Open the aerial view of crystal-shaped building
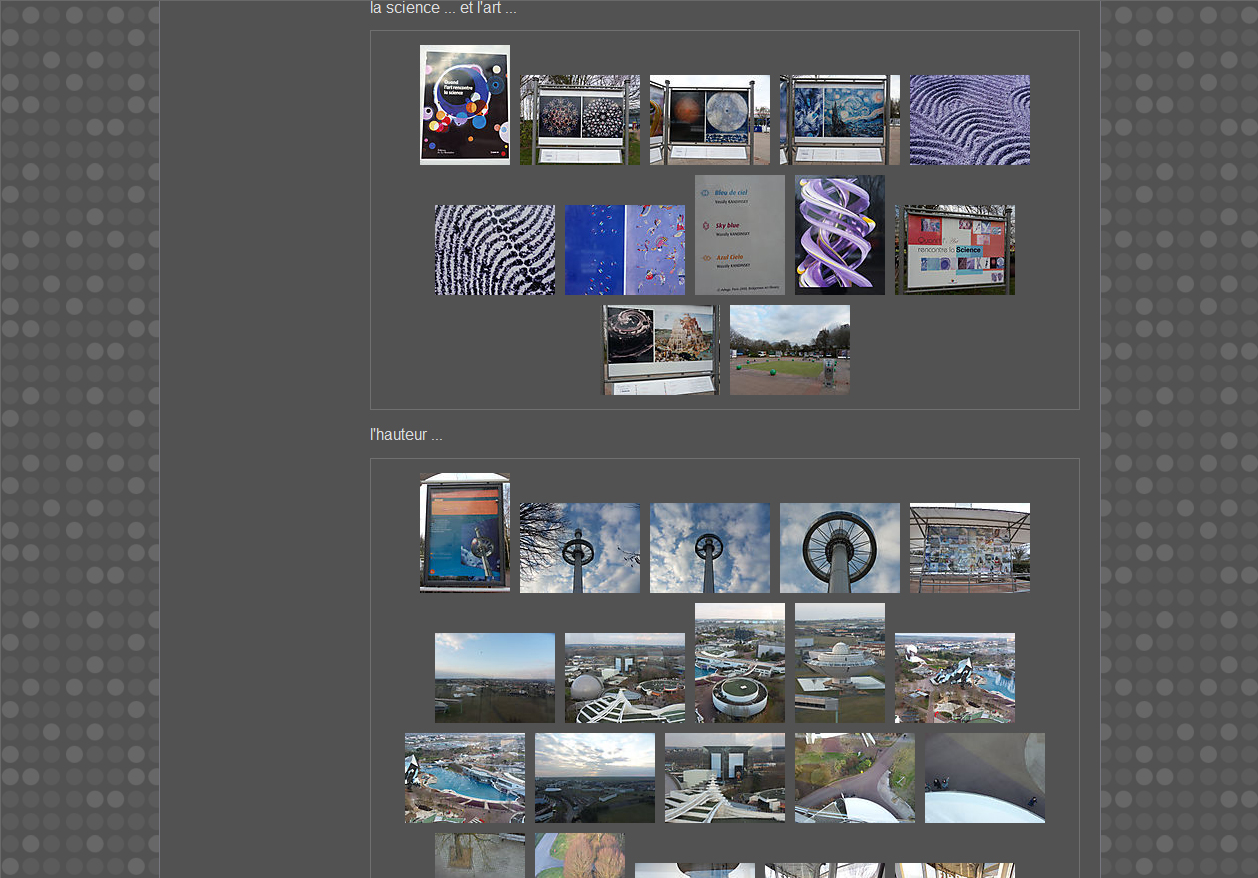 pos(954,678)
